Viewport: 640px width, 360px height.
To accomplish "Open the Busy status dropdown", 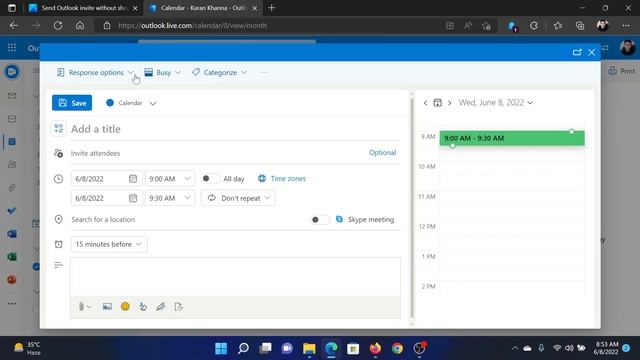I will [x=162, y=72].
